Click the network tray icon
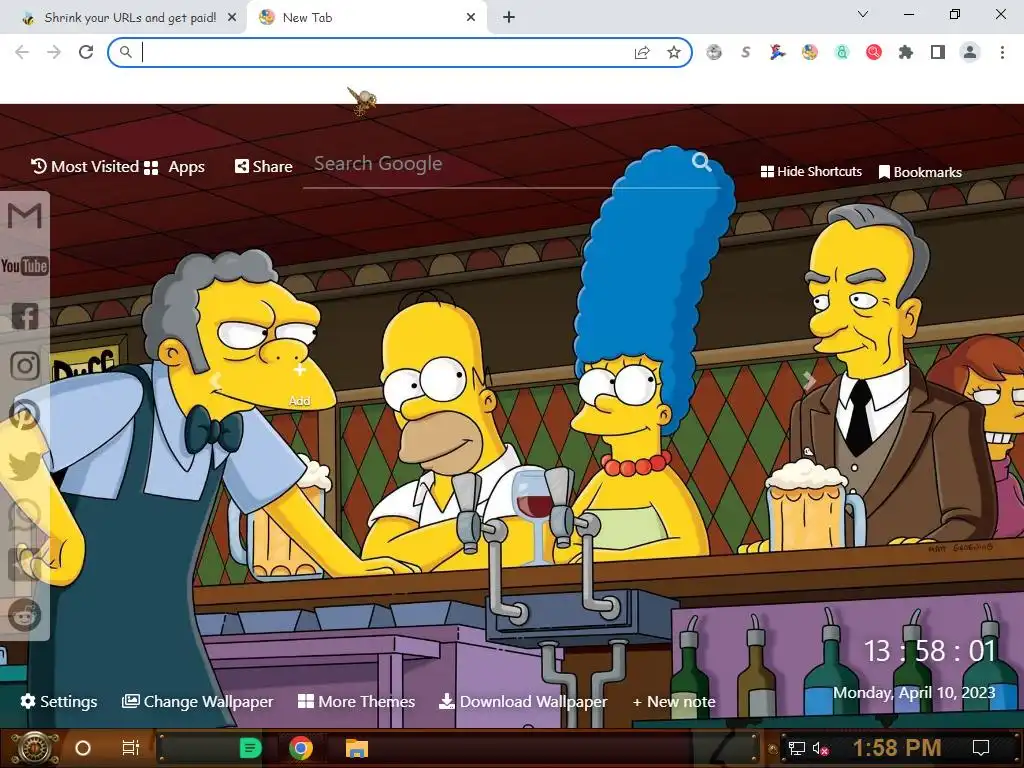 tap(797, 748)
